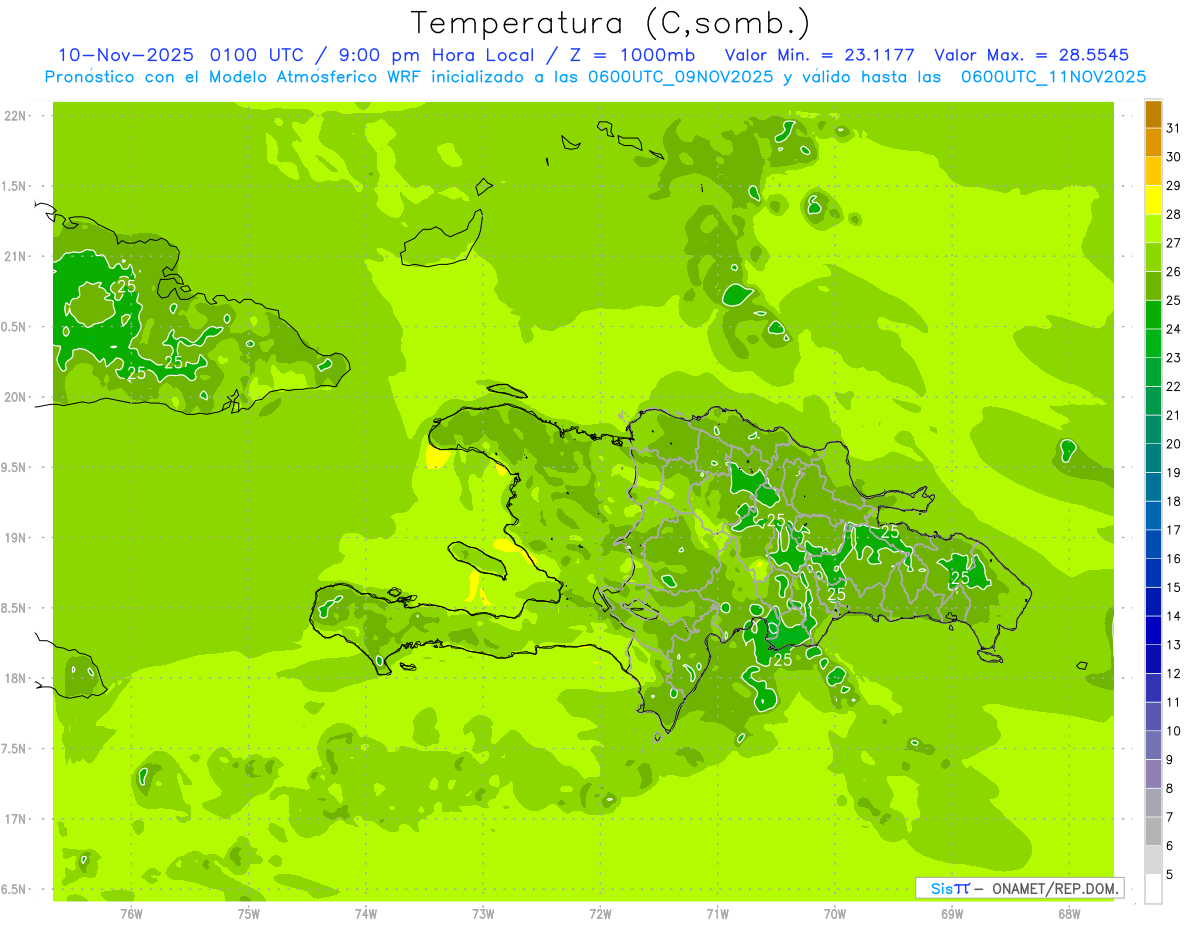Click the "20N" latitude axis label

tap(16, 397)
